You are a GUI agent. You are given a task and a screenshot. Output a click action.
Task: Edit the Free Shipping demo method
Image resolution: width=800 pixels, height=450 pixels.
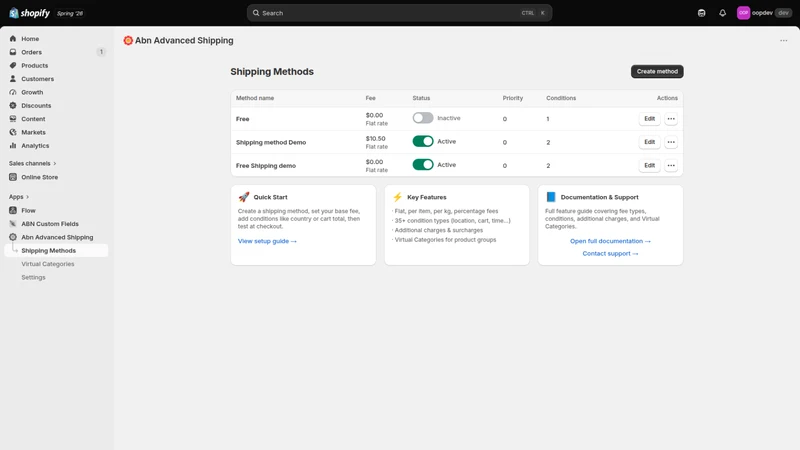[x=649, y=165]
